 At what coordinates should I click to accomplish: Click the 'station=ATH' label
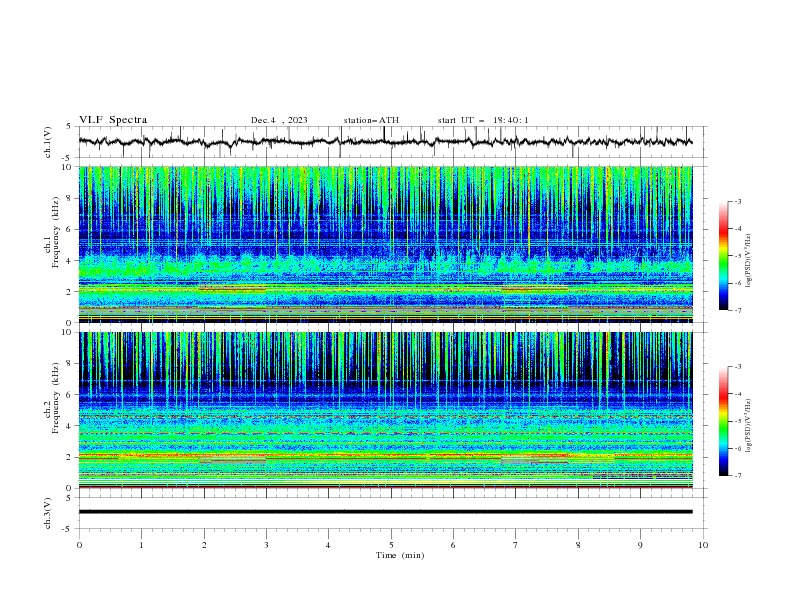[371, 120]
